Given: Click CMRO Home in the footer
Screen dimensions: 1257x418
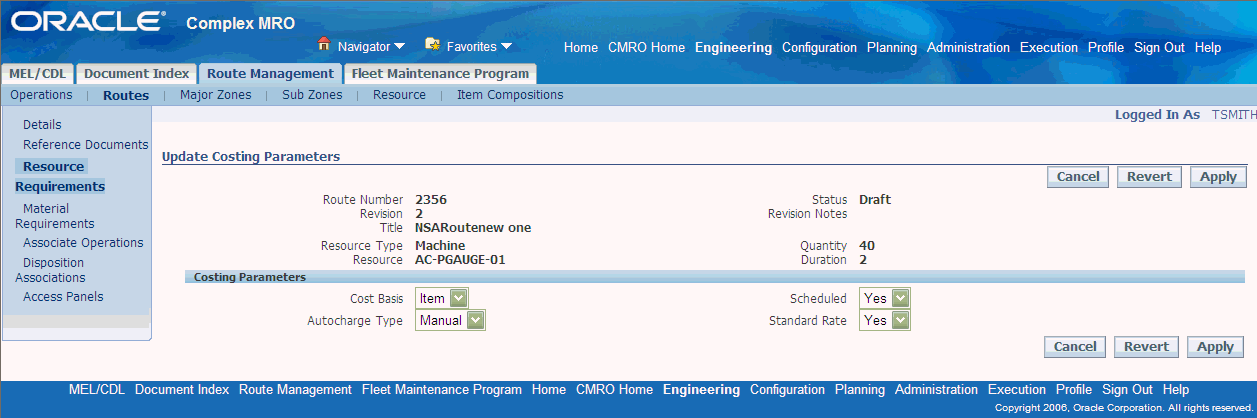Looking at the screenshot, I should [614, 390].
